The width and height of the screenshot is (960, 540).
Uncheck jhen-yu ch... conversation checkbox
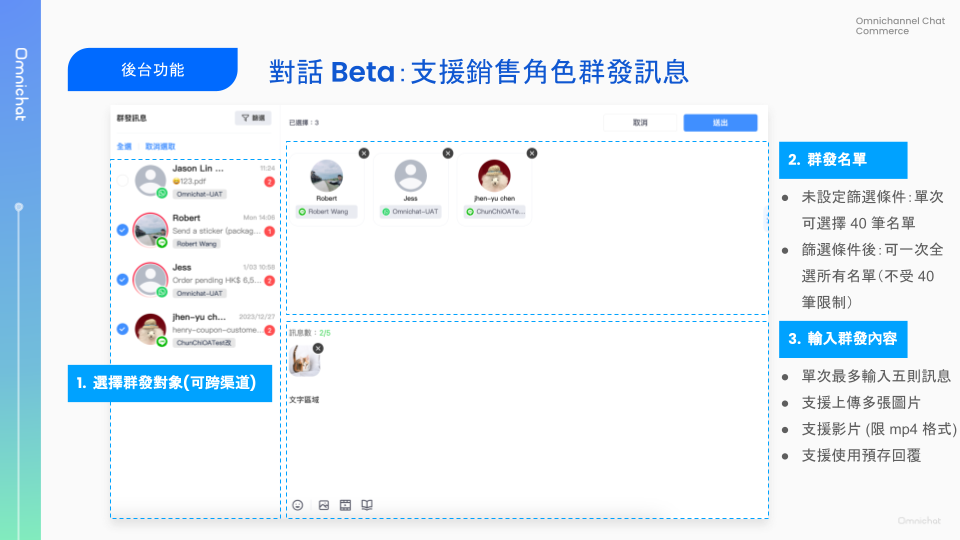(122, 329)
